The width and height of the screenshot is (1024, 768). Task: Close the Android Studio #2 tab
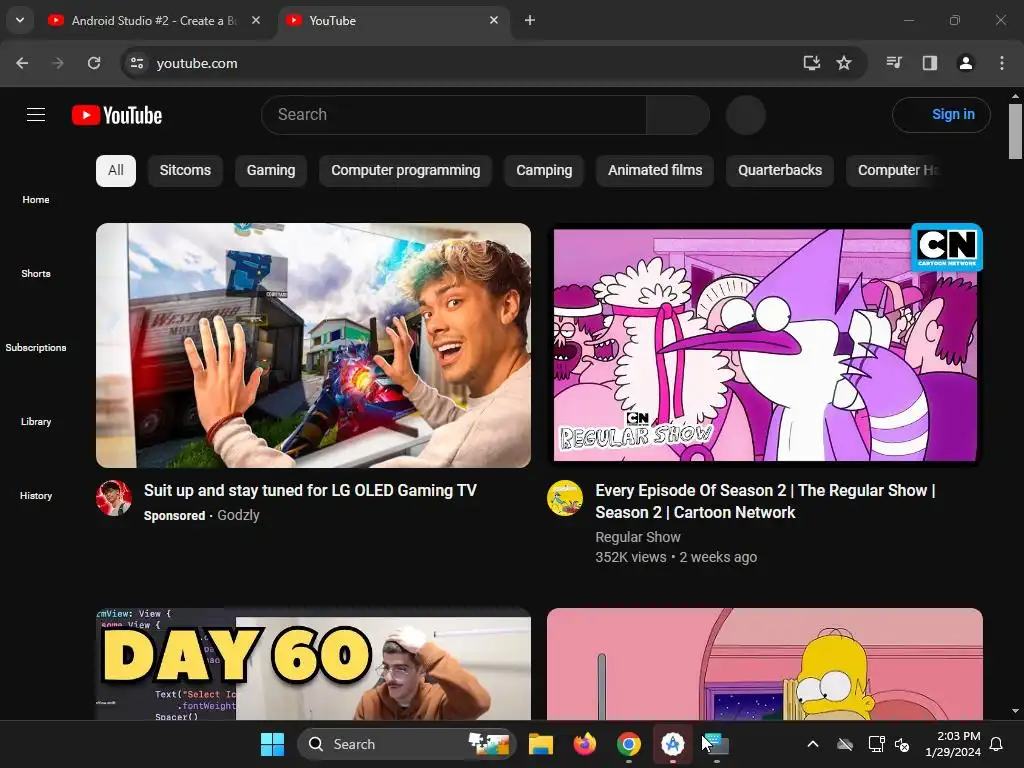(x=256, y=20)
